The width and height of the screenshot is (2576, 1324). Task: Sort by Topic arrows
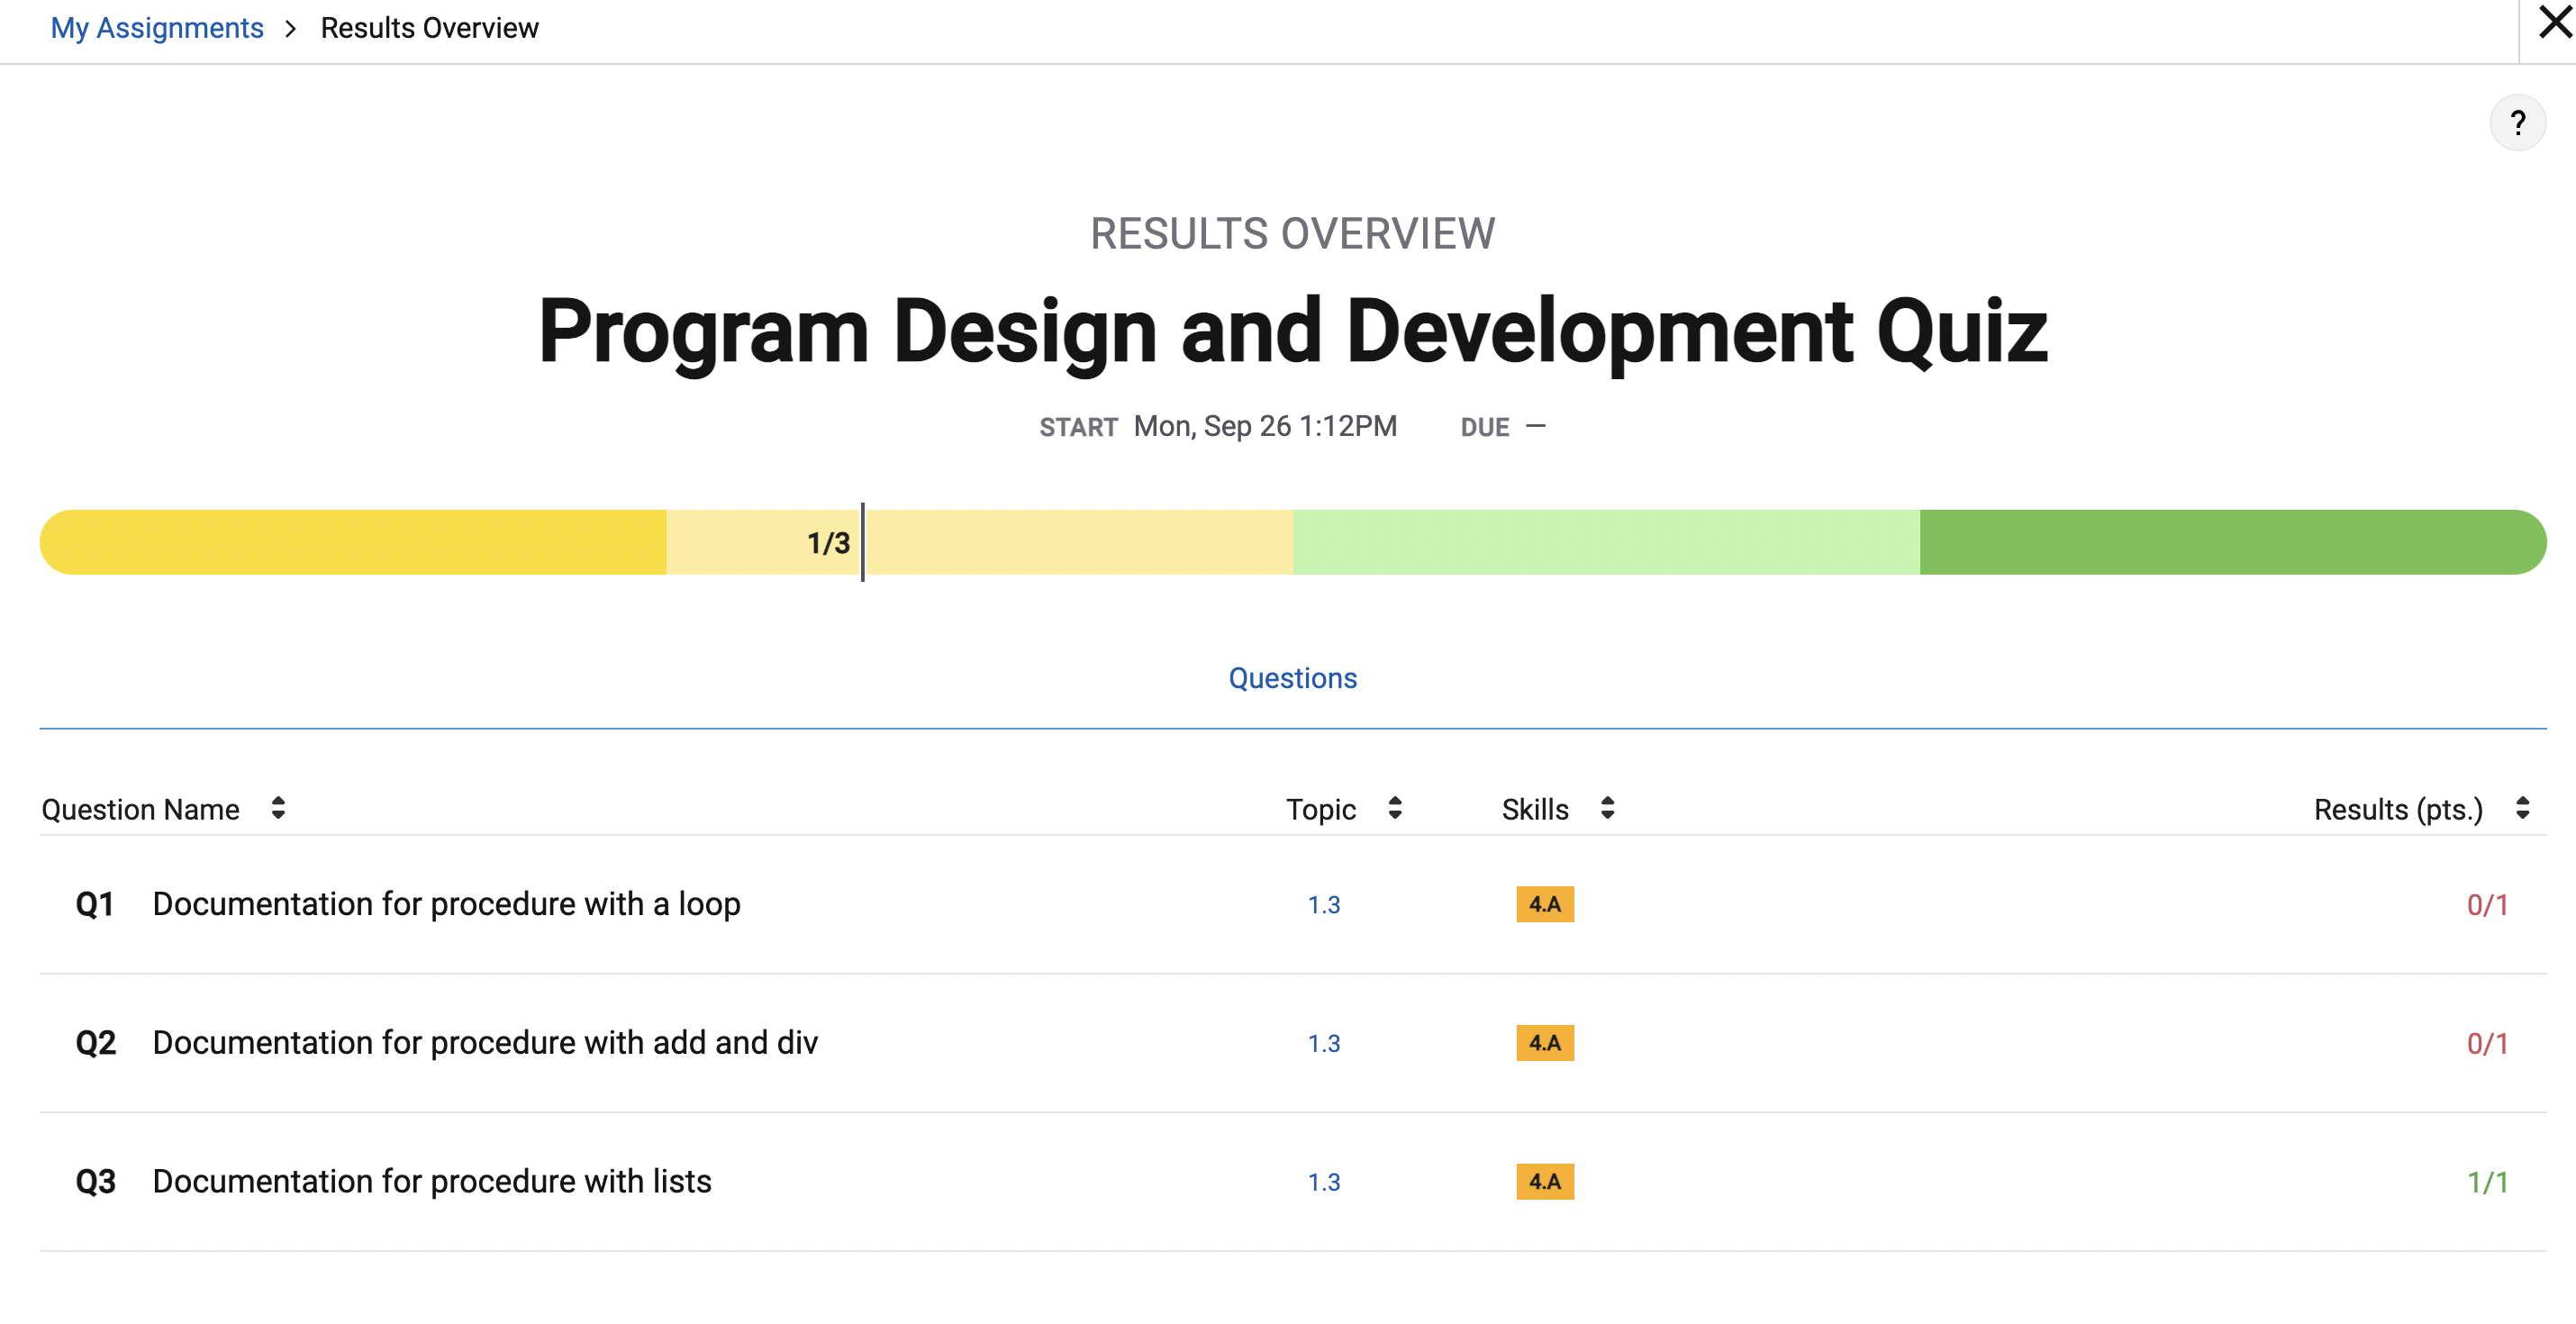(x=1395, y=808)
